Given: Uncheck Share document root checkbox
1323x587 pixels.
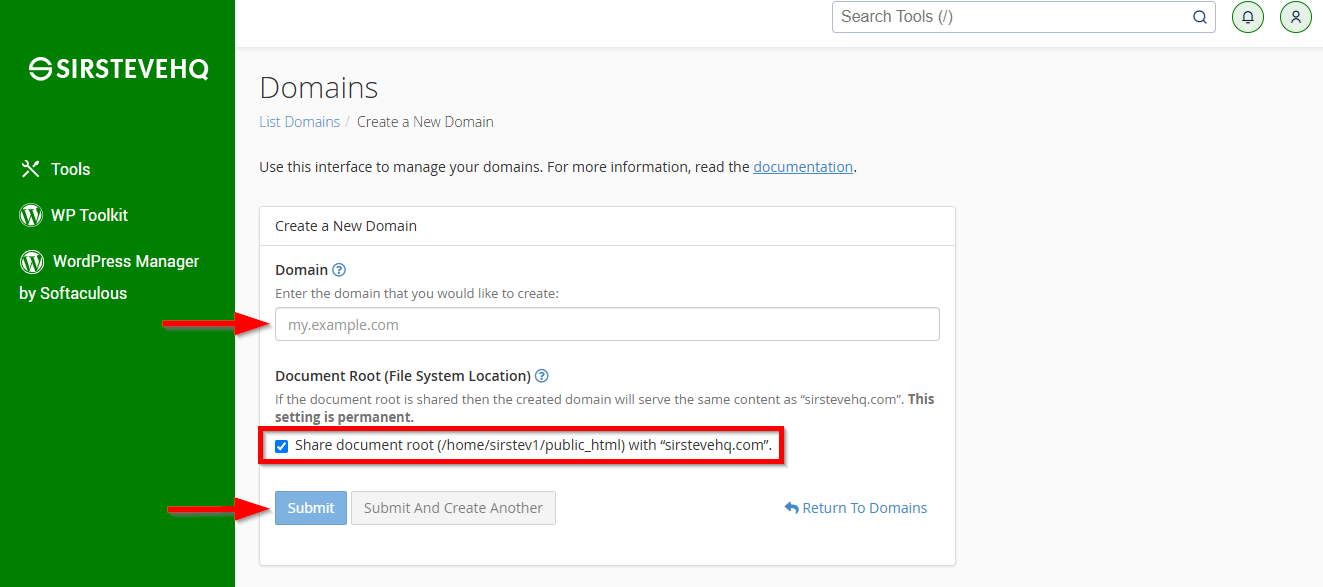Looking at the screenshot, I should point(282,446).
